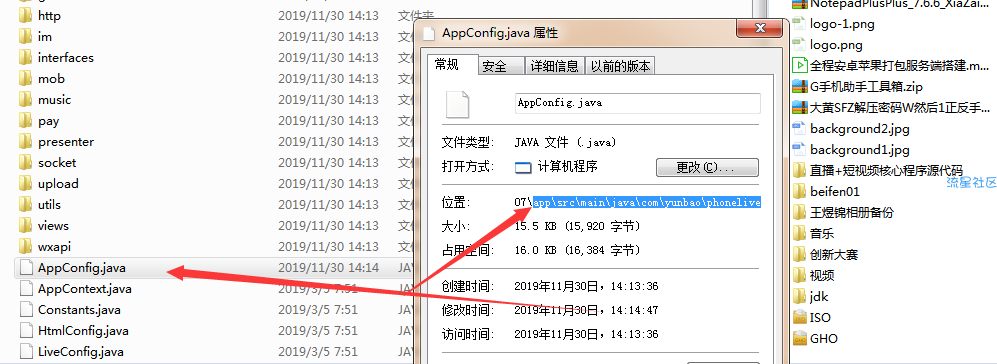
Task: Select the utils folder icon
Action: click(x=25, y=204)
